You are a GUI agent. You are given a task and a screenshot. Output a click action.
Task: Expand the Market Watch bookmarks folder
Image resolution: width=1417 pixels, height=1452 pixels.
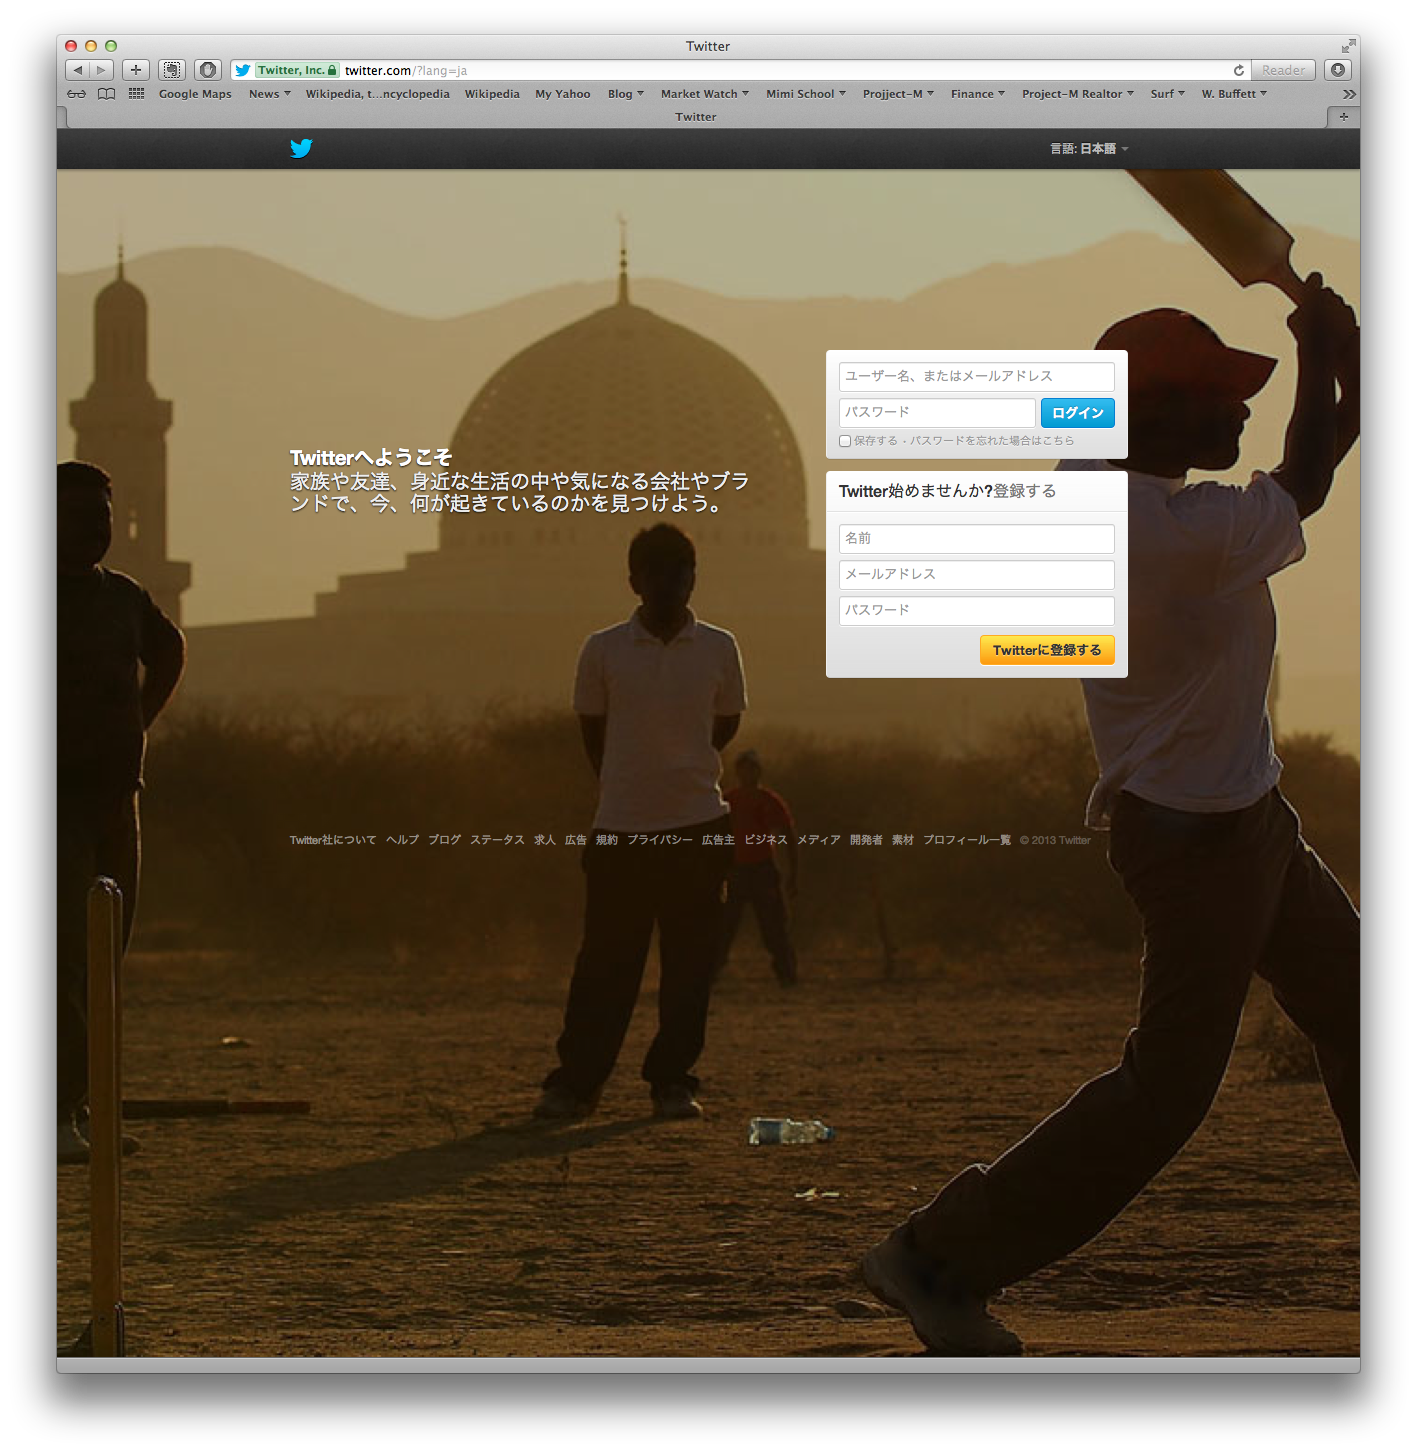tap(705, 94)
